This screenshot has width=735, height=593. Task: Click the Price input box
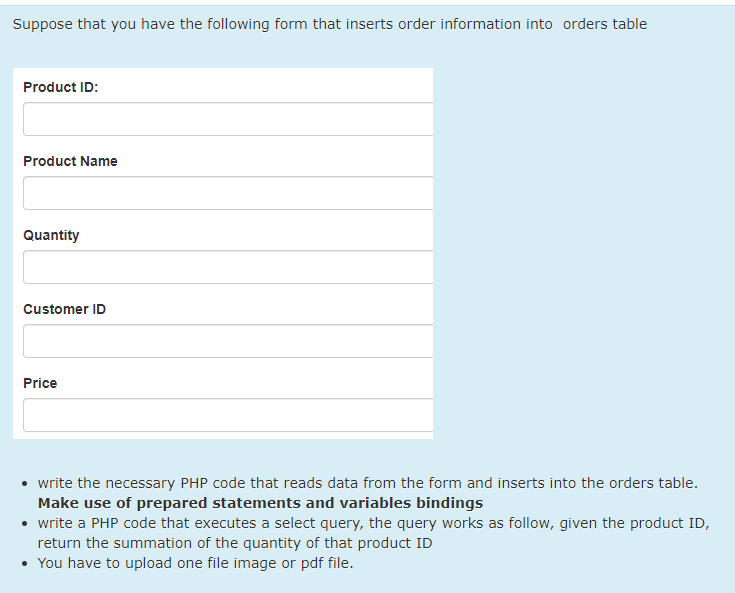[228, 415]
